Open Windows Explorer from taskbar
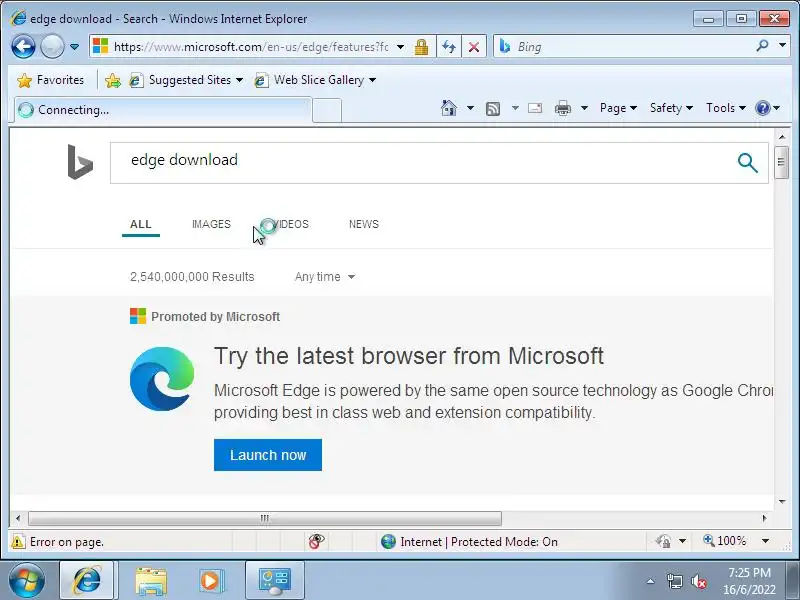The width and height of the screenshot is (800, 600). (x=151, y=581)
